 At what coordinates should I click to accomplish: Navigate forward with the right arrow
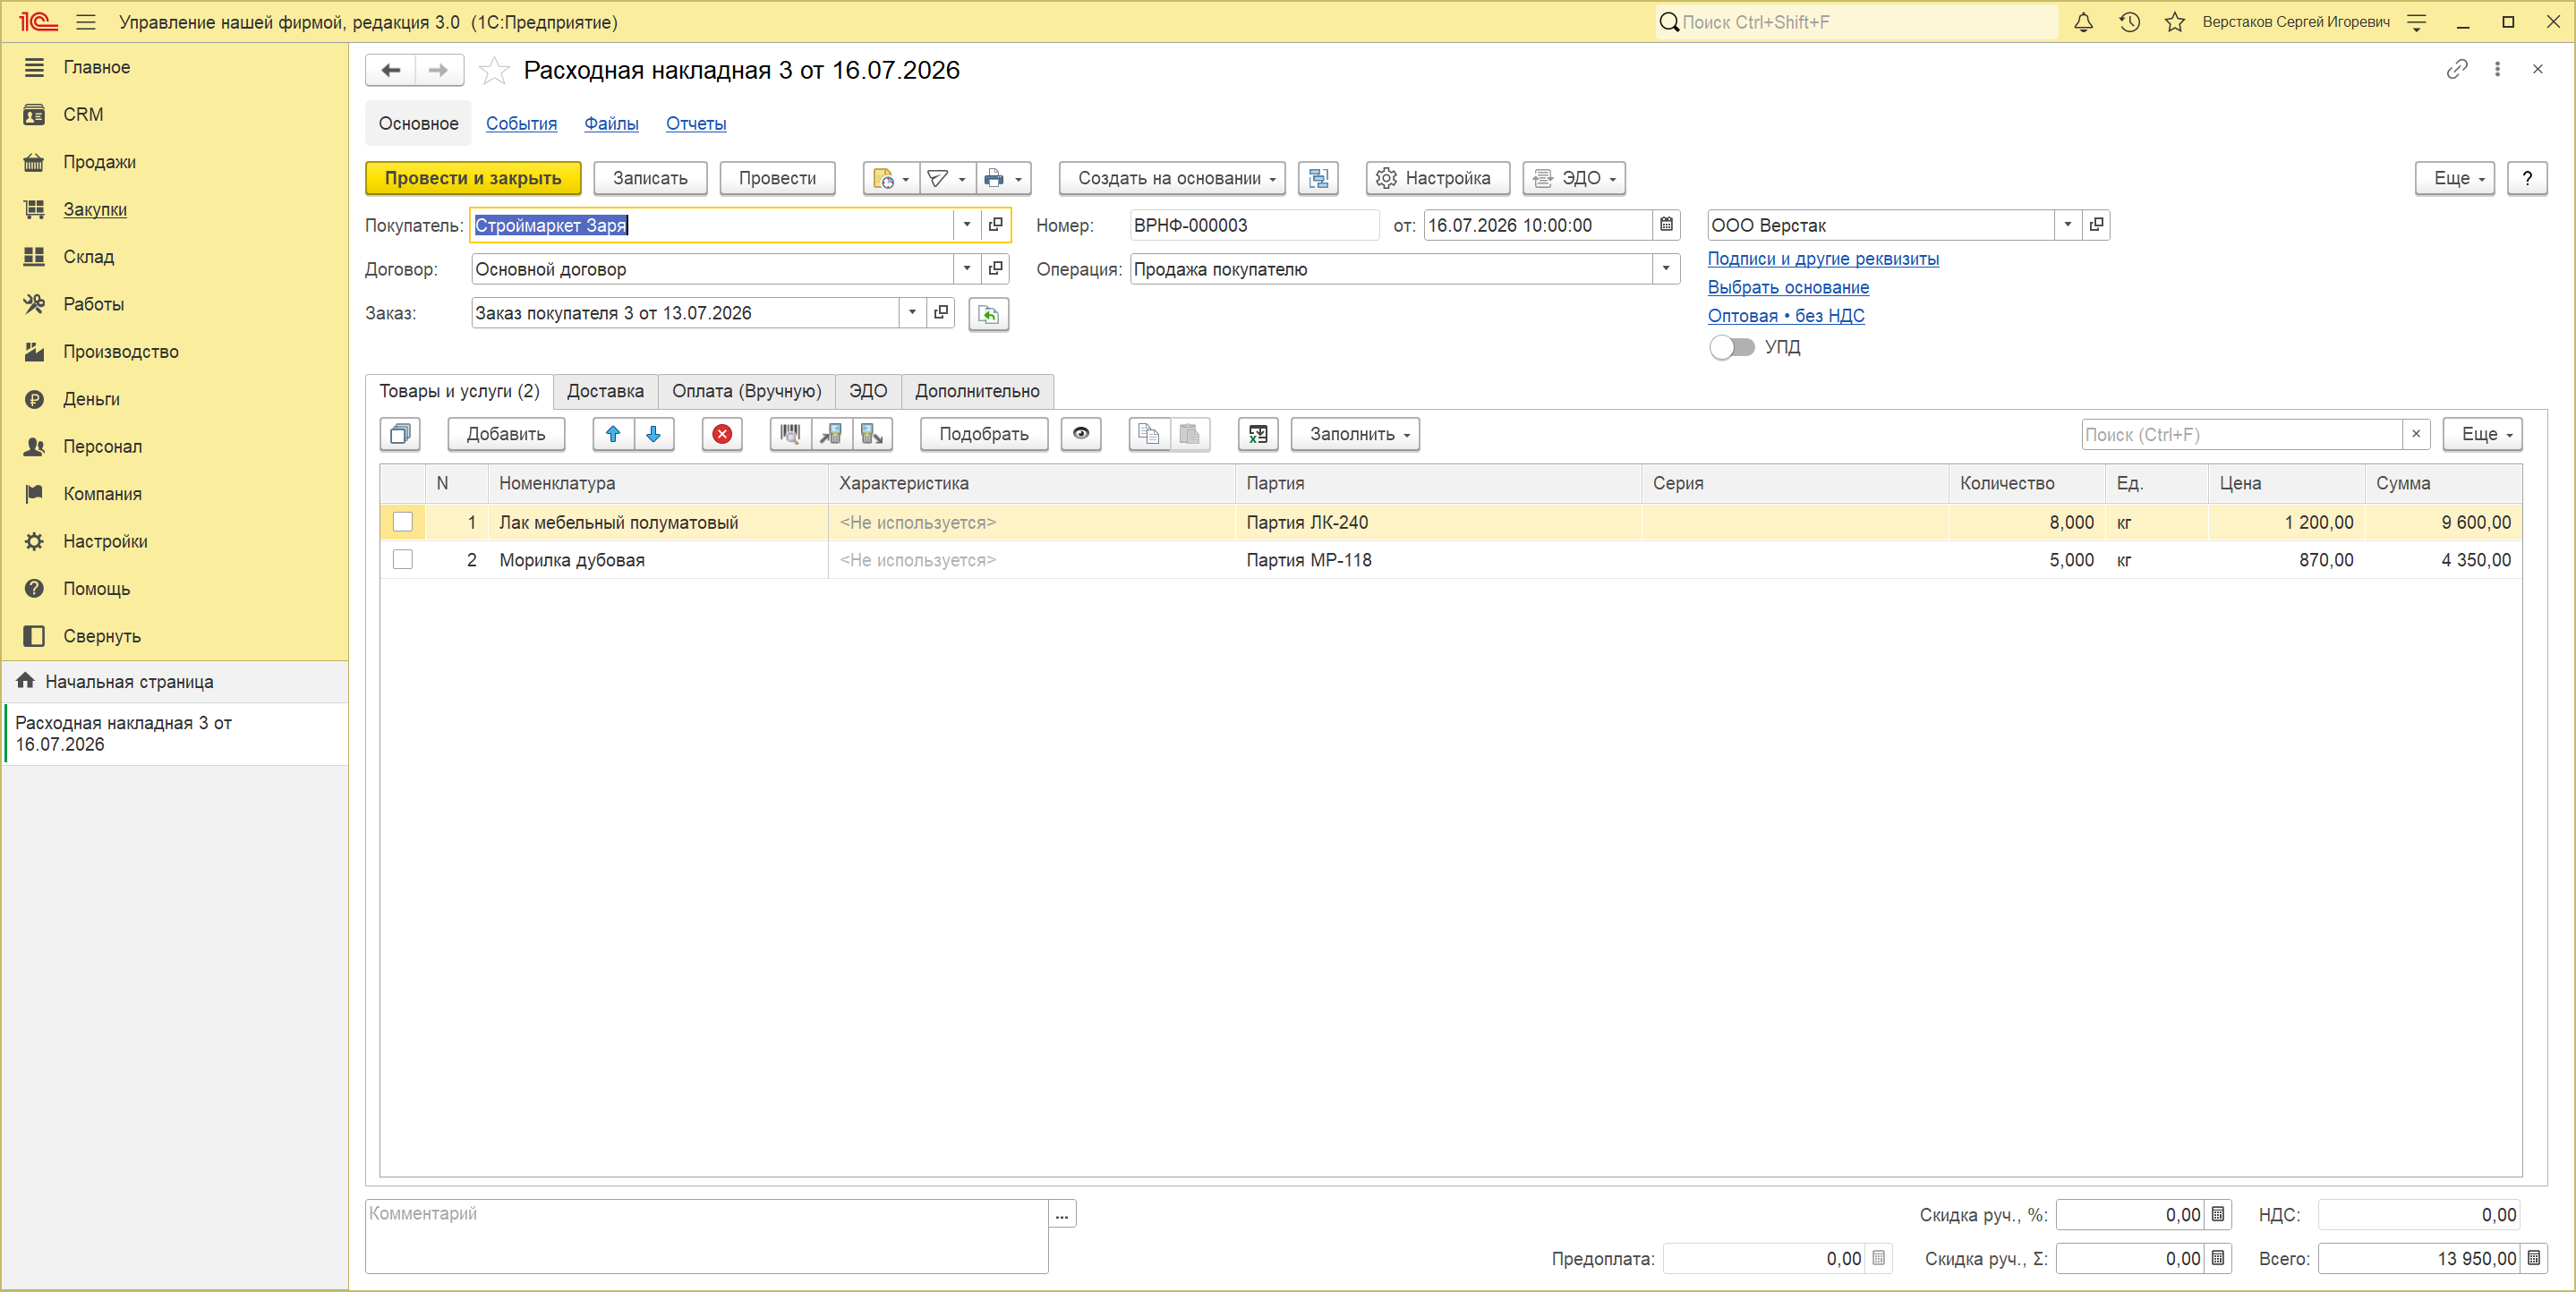439,70
